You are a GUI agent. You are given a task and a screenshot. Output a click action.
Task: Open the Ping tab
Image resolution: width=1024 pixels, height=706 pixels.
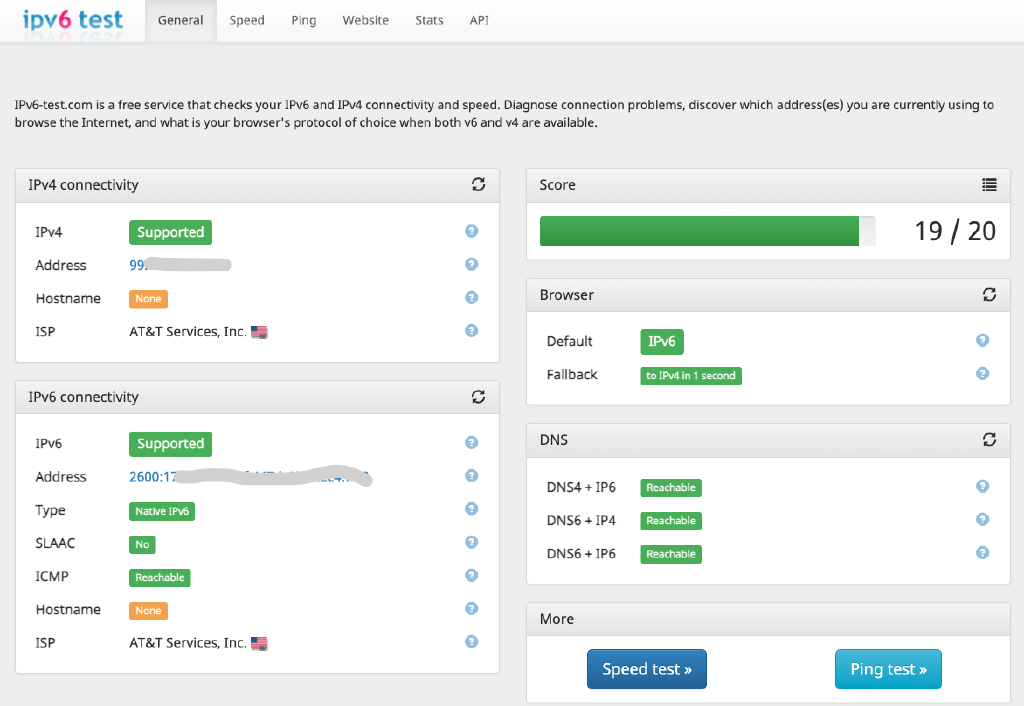pyautogui.click(x=304, y=20)
